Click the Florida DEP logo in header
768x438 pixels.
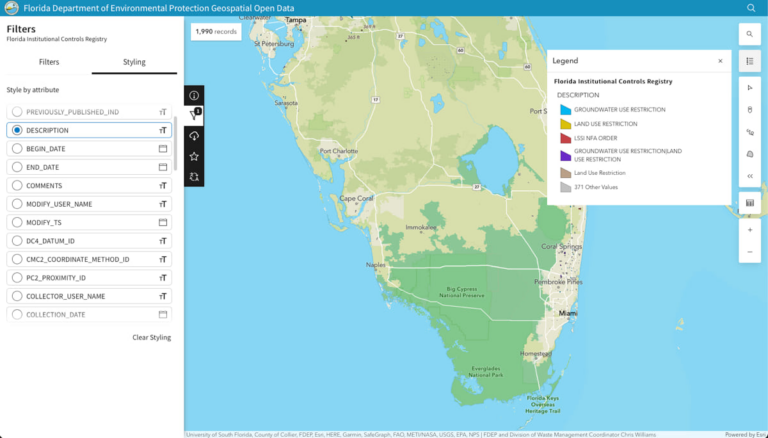[x=11, y=8]
